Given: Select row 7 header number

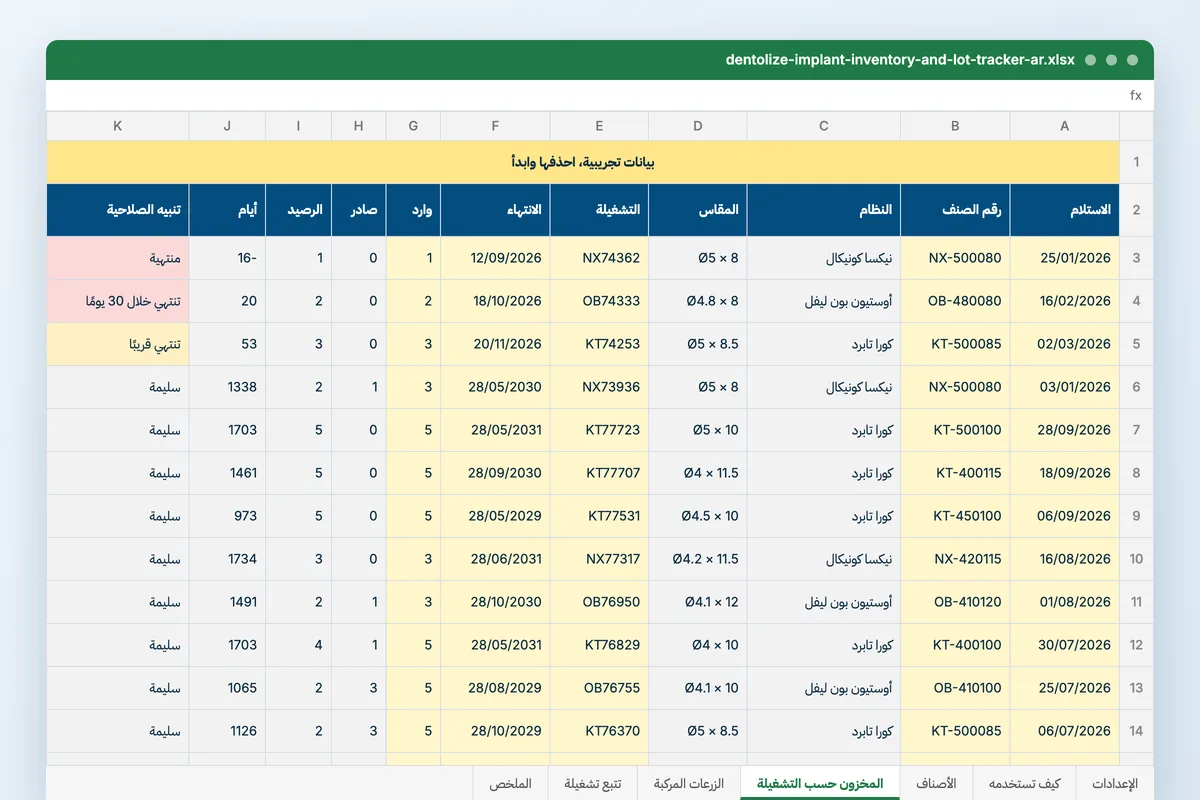Looking at the screenshot, I should (x=1136, y=430).
